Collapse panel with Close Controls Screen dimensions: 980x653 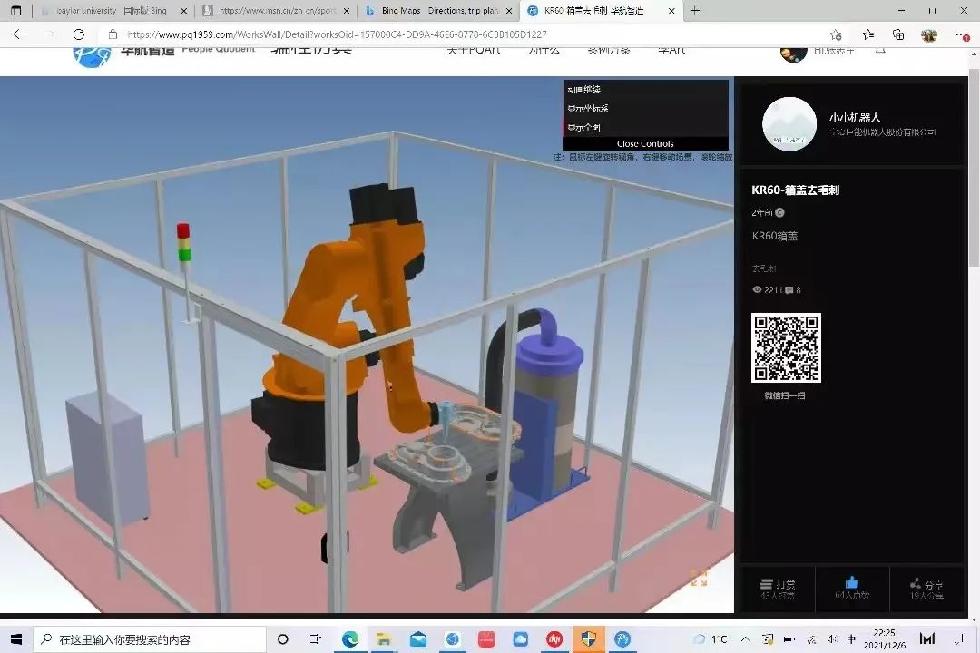[645, 144]
